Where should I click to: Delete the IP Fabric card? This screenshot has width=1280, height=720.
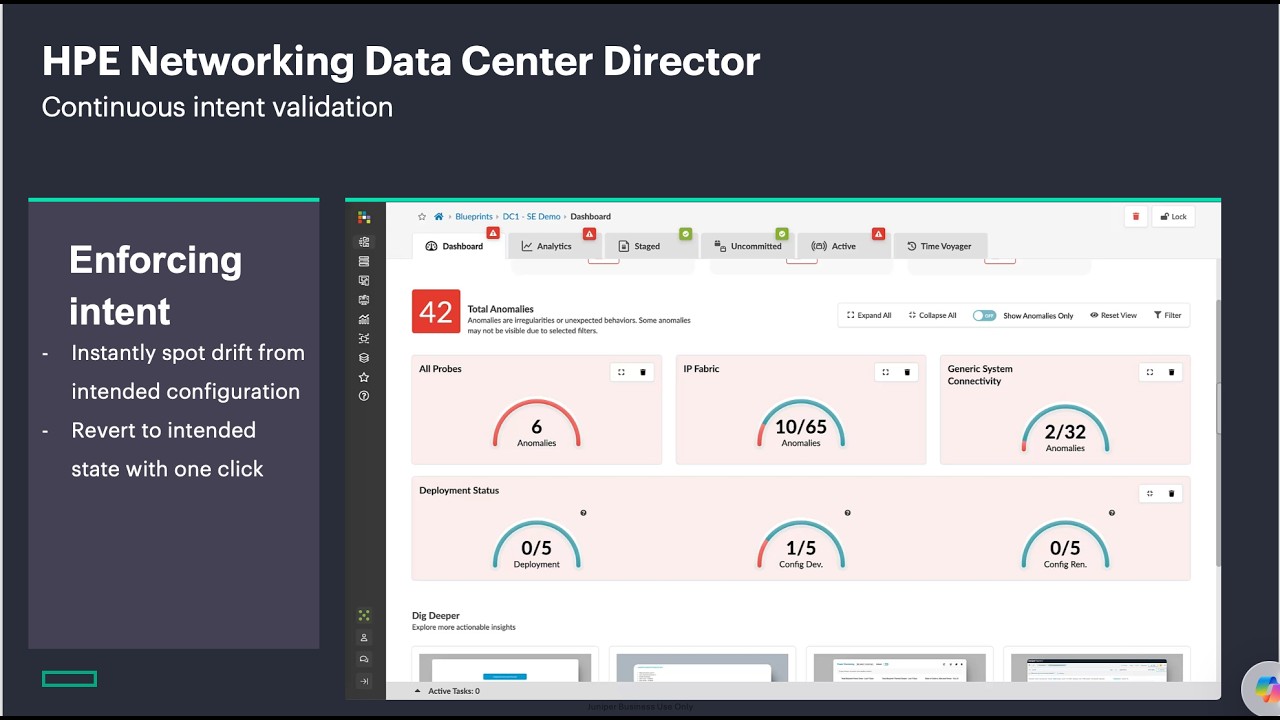[907, 372]
